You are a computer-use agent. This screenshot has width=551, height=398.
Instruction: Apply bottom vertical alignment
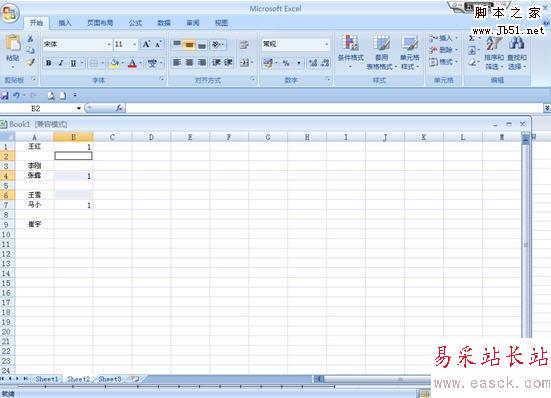pos(202,45)
